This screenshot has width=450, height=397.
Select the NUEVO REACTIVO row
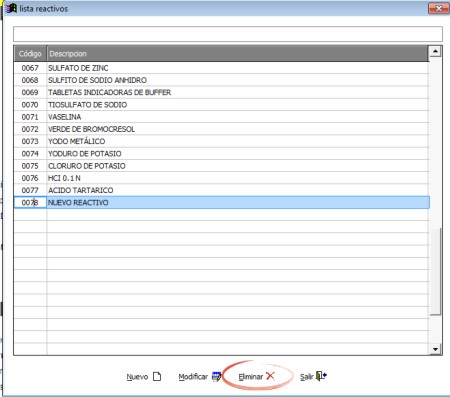tap(222, 203)
